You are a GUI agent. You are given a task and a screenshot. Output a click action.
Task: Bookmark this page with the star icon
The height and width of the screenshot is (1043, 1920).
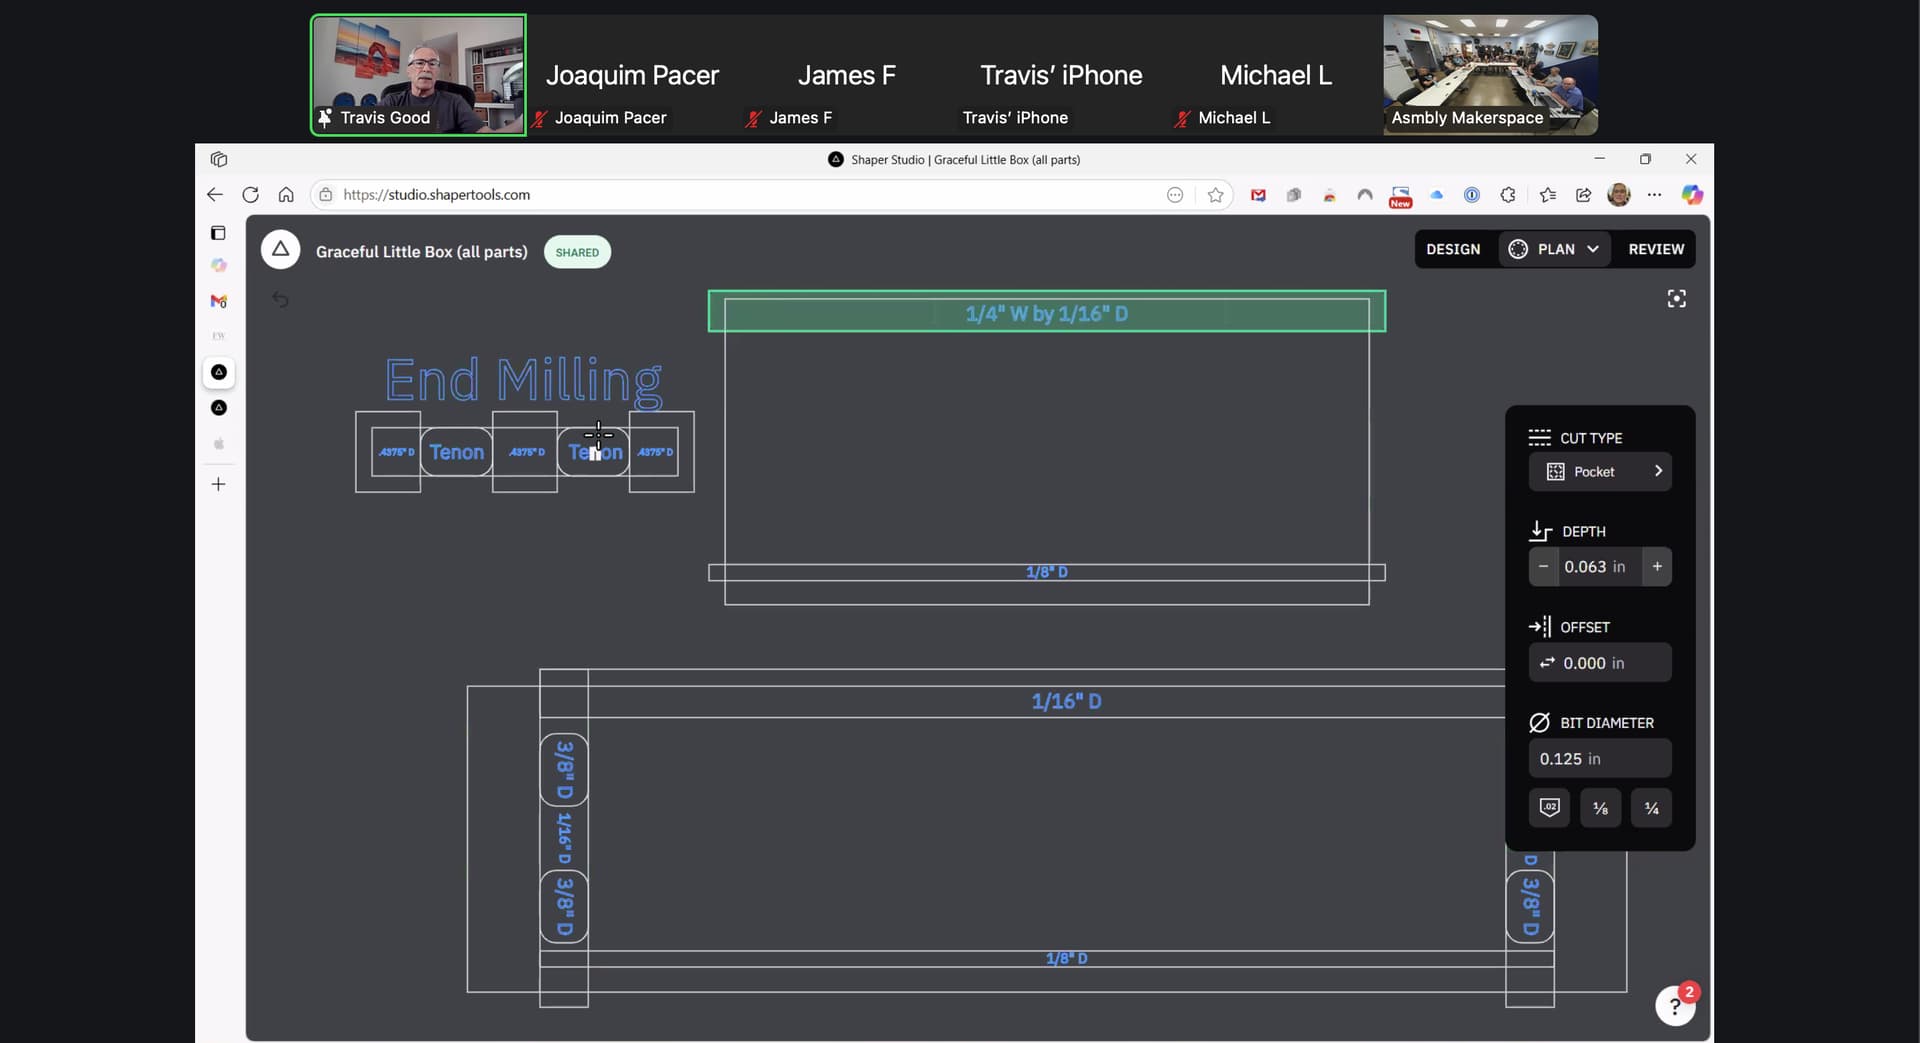pyautogui.click(x=1215, y=195)
